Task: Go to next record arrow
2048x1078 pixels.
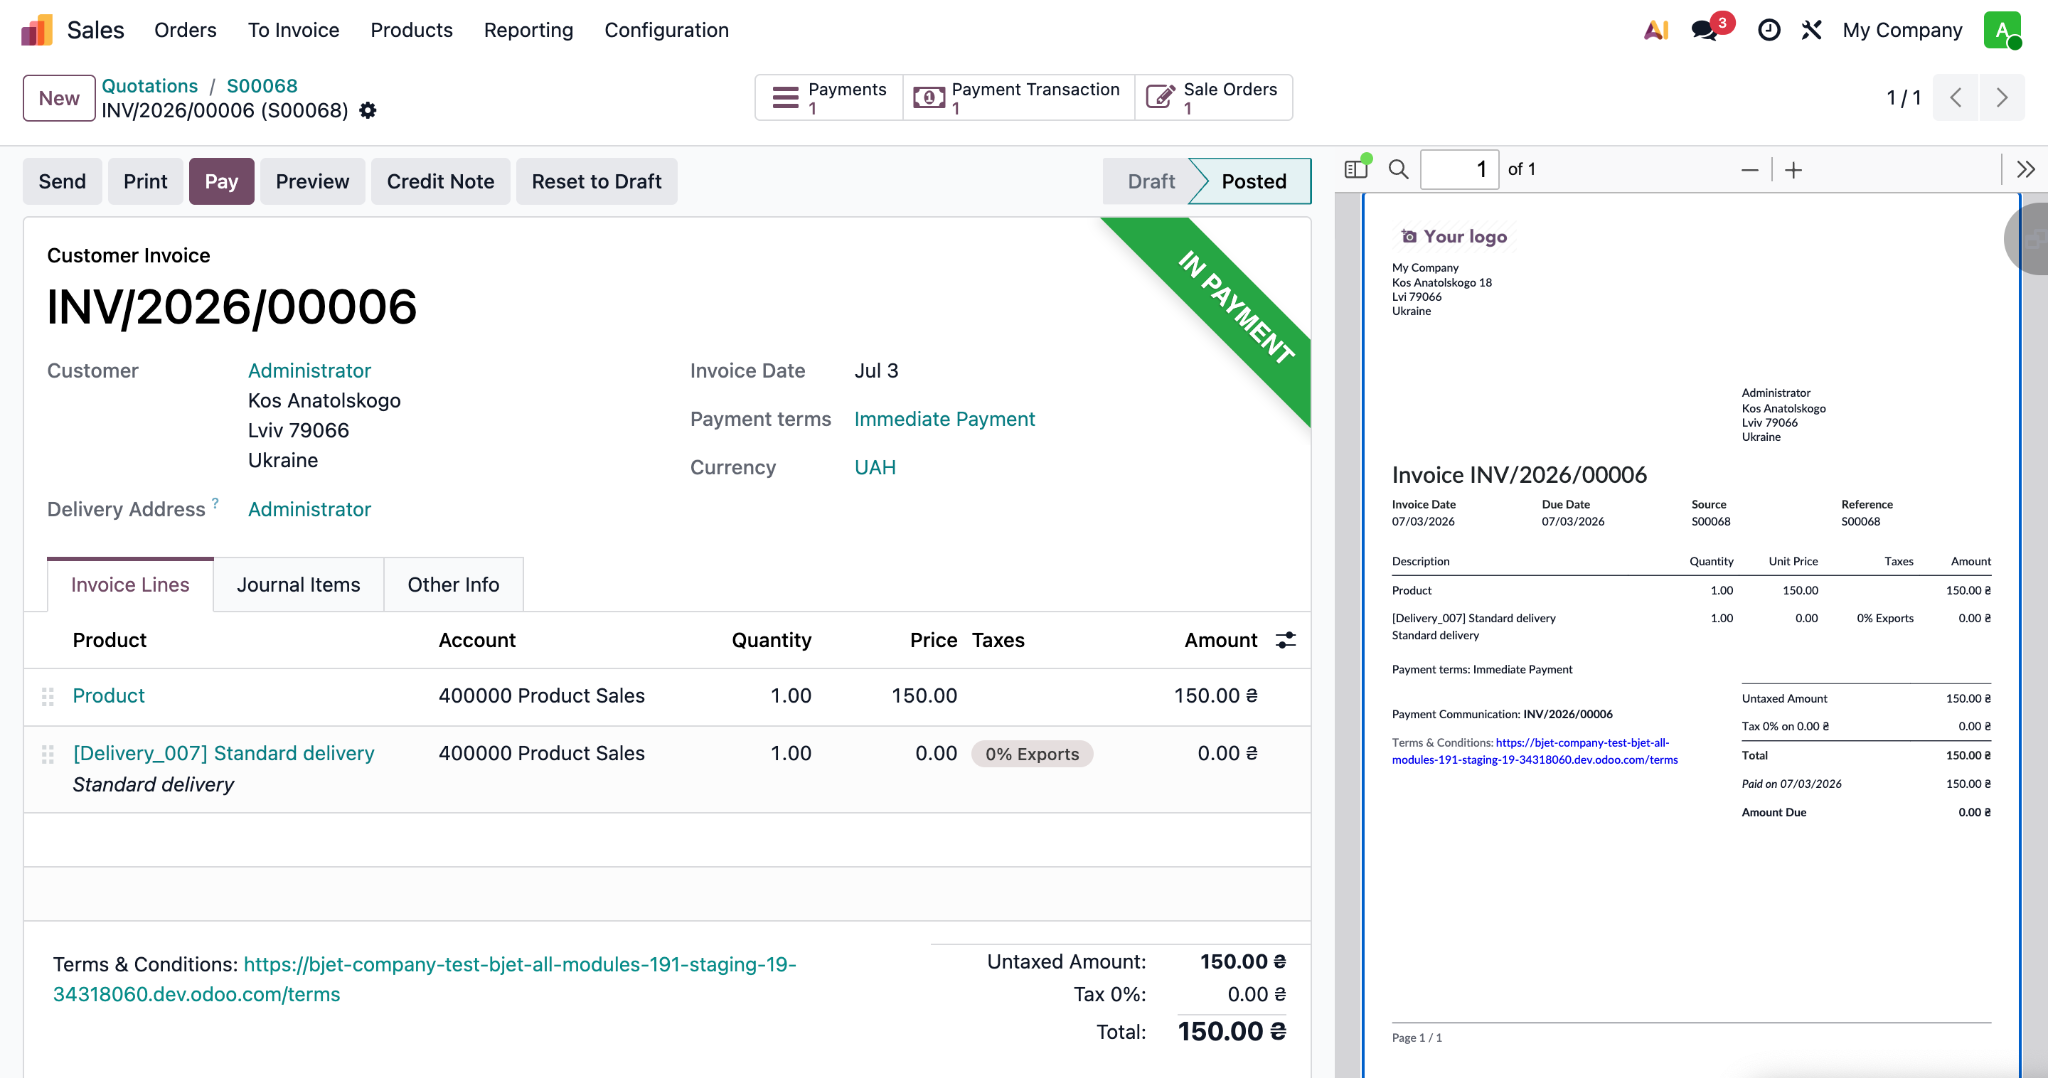Action: point(2002,97)
